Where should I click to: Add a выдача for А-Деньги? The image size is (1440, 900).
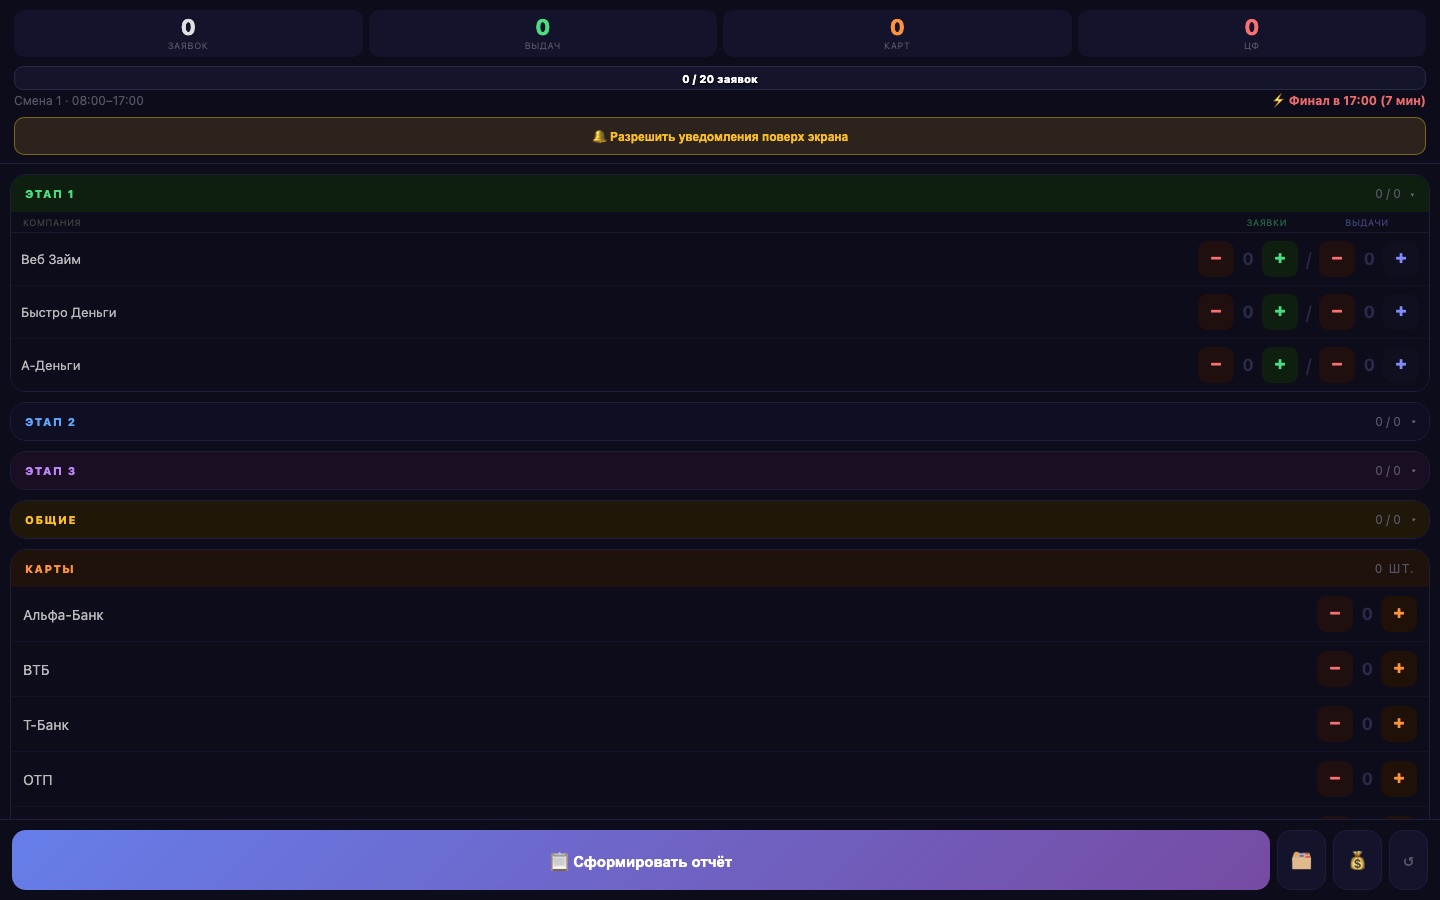click(x=1401, y=365)
